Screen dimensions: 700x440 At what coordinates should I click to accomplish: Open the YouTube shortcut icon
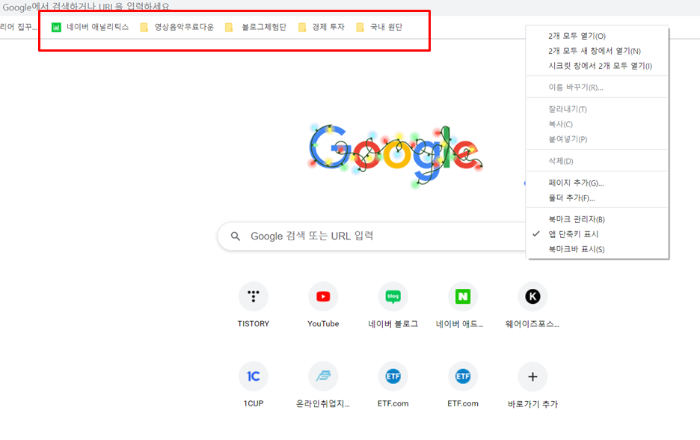tap(323, 296)
